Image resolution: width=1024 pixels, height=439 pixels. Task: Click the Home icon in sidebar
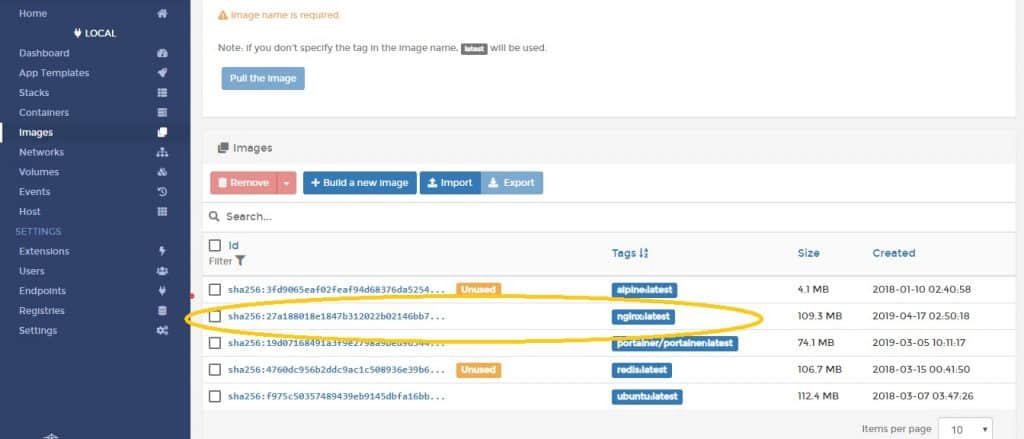162,14
